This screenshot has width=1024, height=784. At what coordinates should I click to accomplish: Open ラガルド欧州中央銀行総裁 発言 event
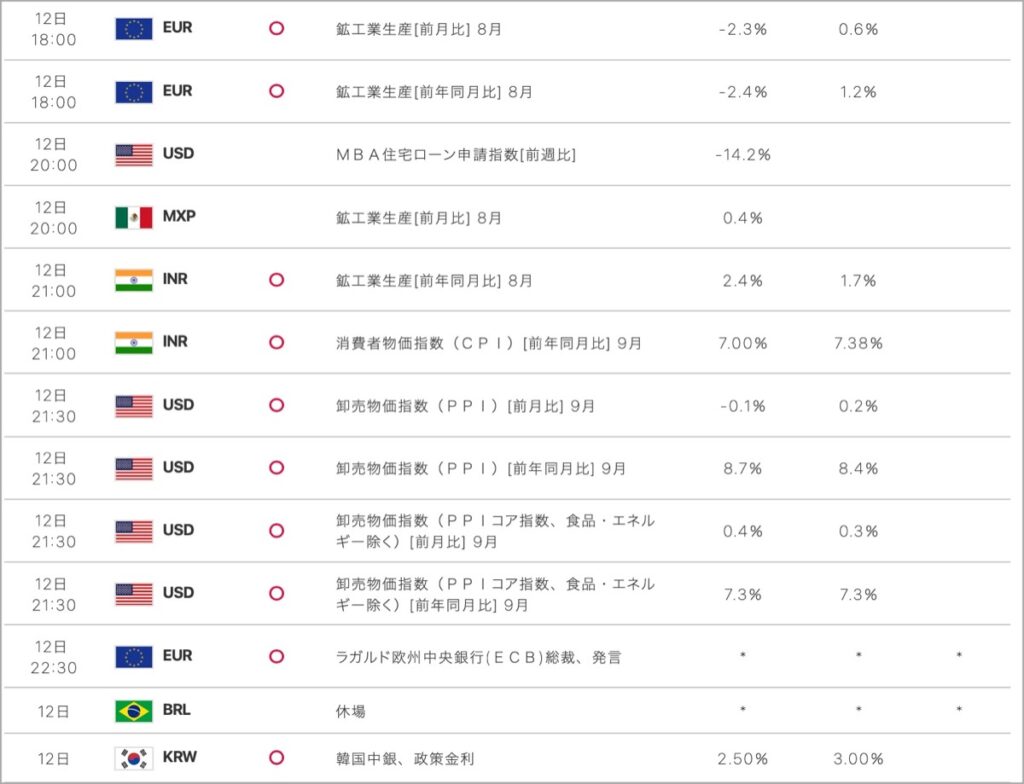click(x=478, y=657)
